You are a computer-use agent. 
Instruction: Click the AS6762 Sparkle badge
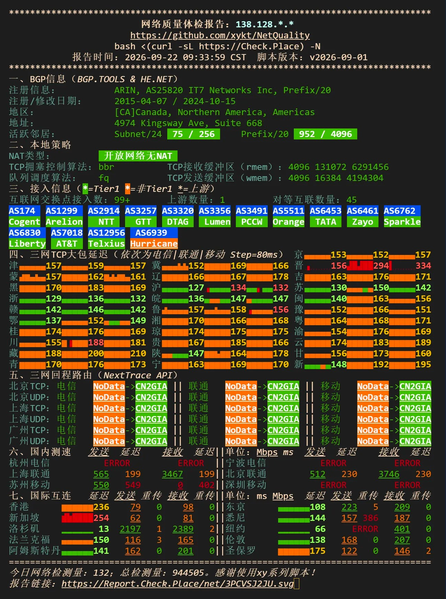(402, 217)
